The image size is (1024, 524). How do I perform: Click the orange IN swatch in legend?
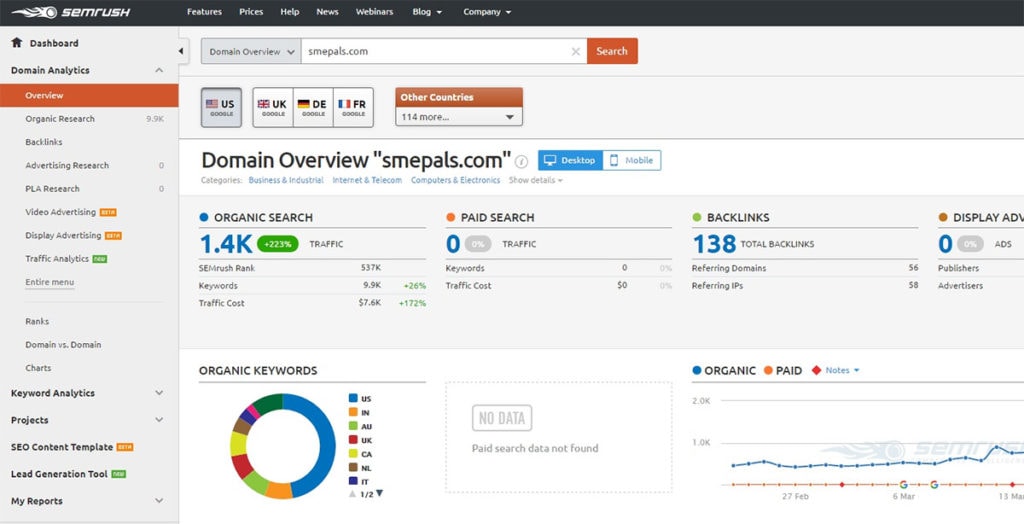point(353,412)
